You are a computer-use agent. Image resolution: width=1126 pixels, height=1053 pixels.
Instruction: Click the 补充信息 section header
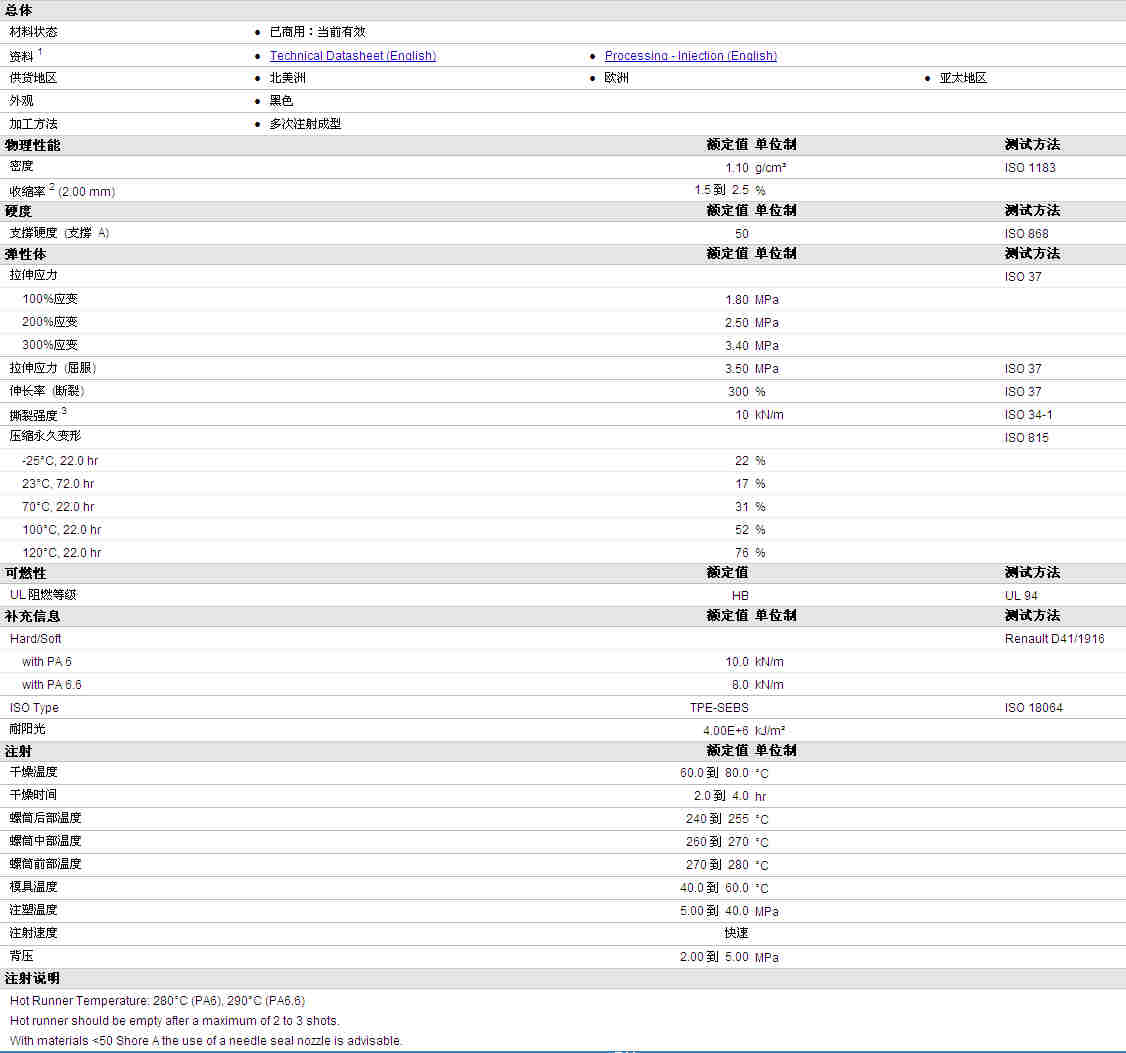[x=32, y=616]
